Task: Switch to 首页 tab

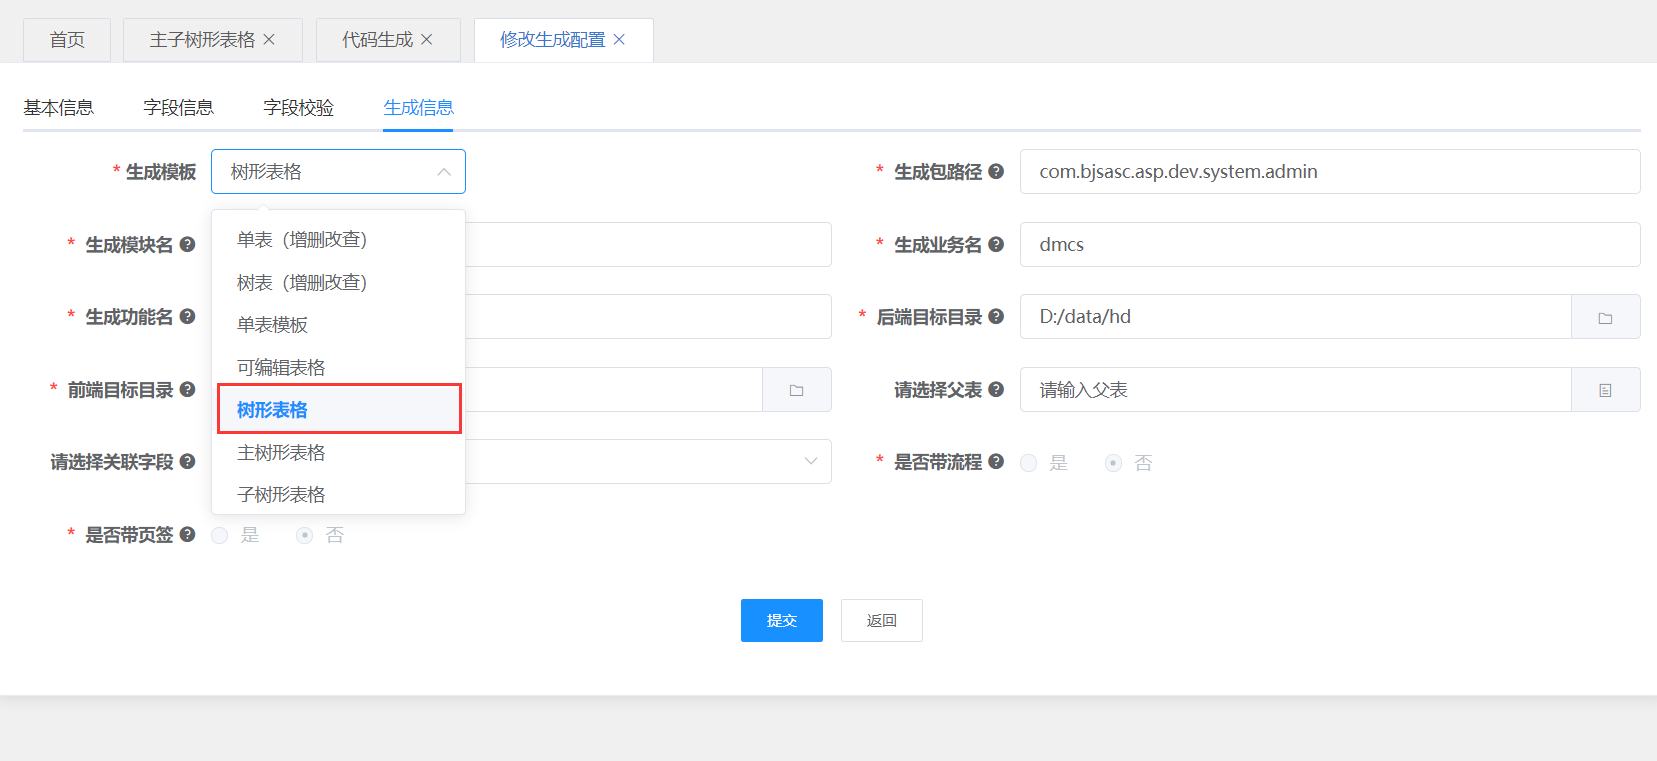Action: 67,40
